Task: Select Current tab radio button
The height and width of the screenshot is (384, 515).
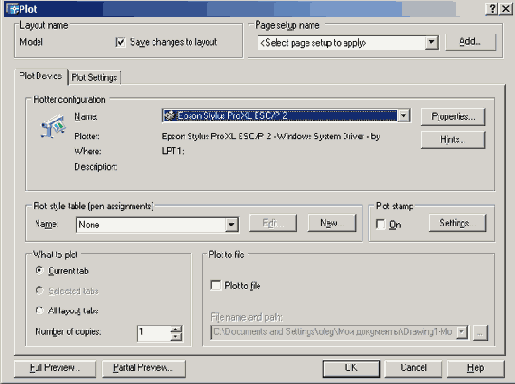Action: click(x=39, y=270)
